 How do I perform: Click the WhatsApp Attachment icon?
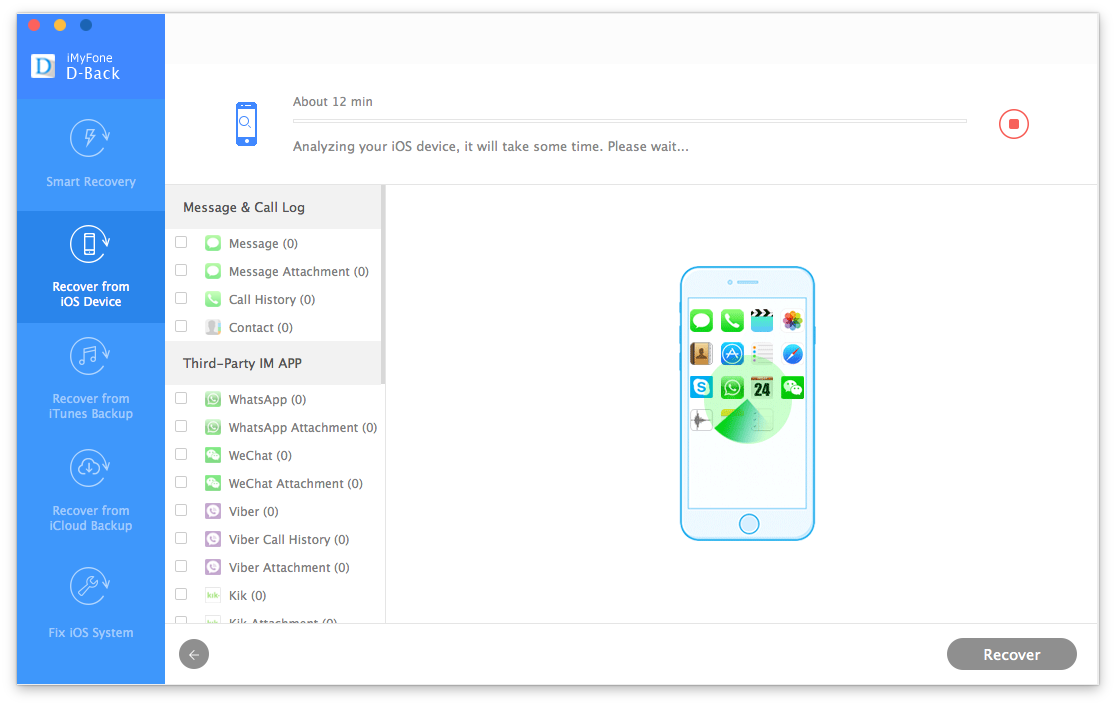(213, 427)
